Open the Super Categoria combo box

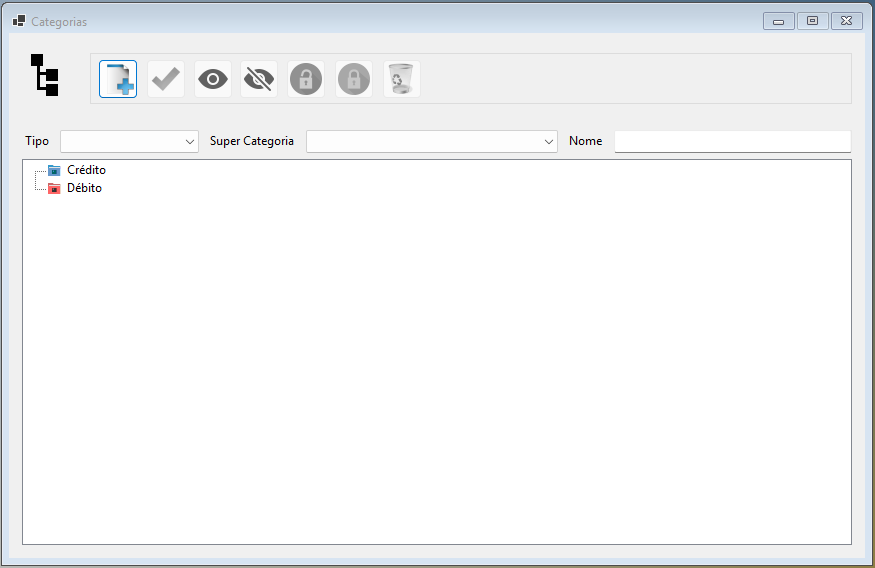[432, 141]
